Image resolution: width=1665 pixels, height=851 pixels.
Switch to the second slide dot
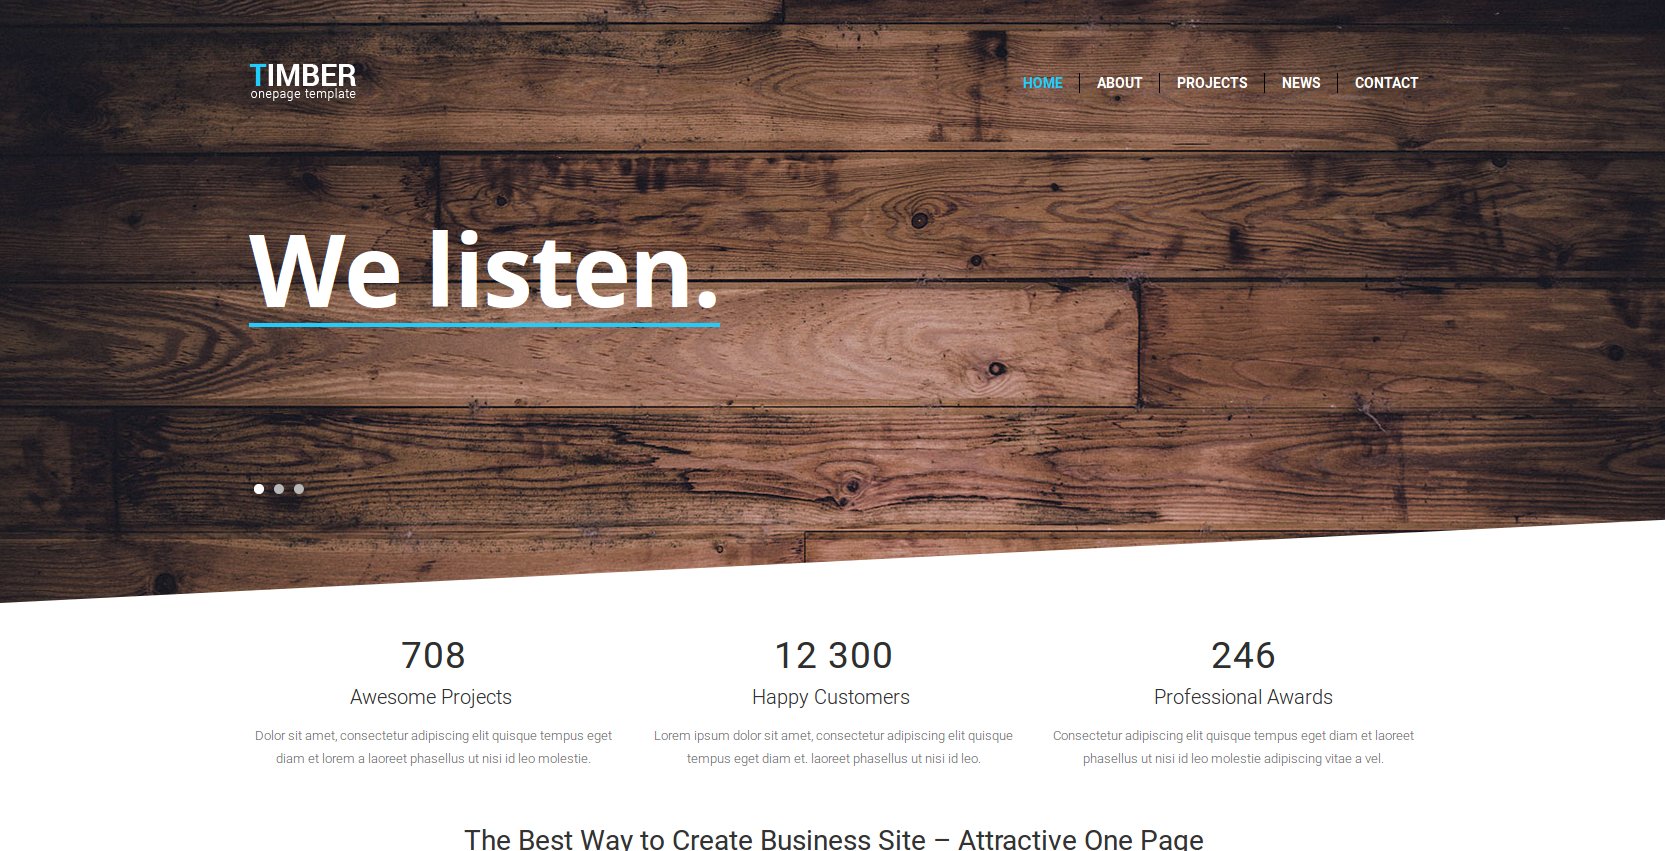[279, 489]
